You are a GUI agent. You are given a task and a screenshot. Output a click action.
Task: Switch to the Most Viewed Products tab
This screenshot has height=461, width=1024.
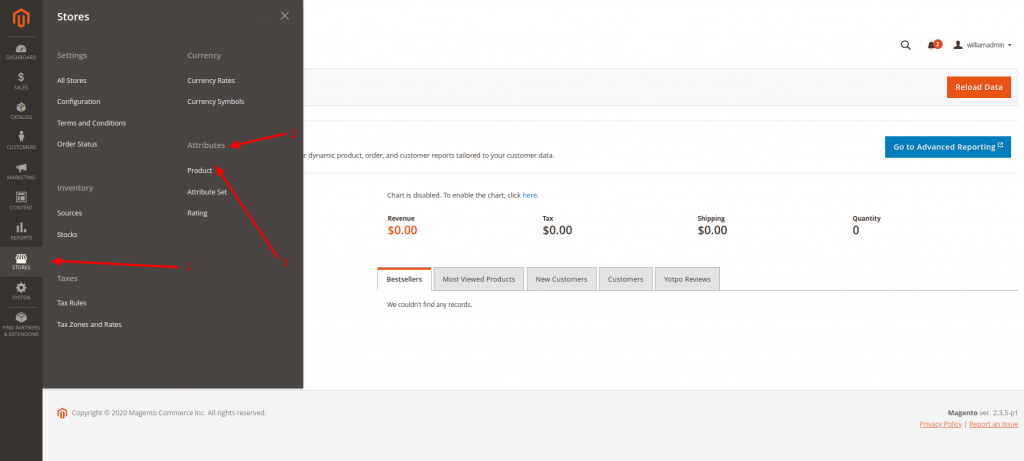click(x=478, y=279)
